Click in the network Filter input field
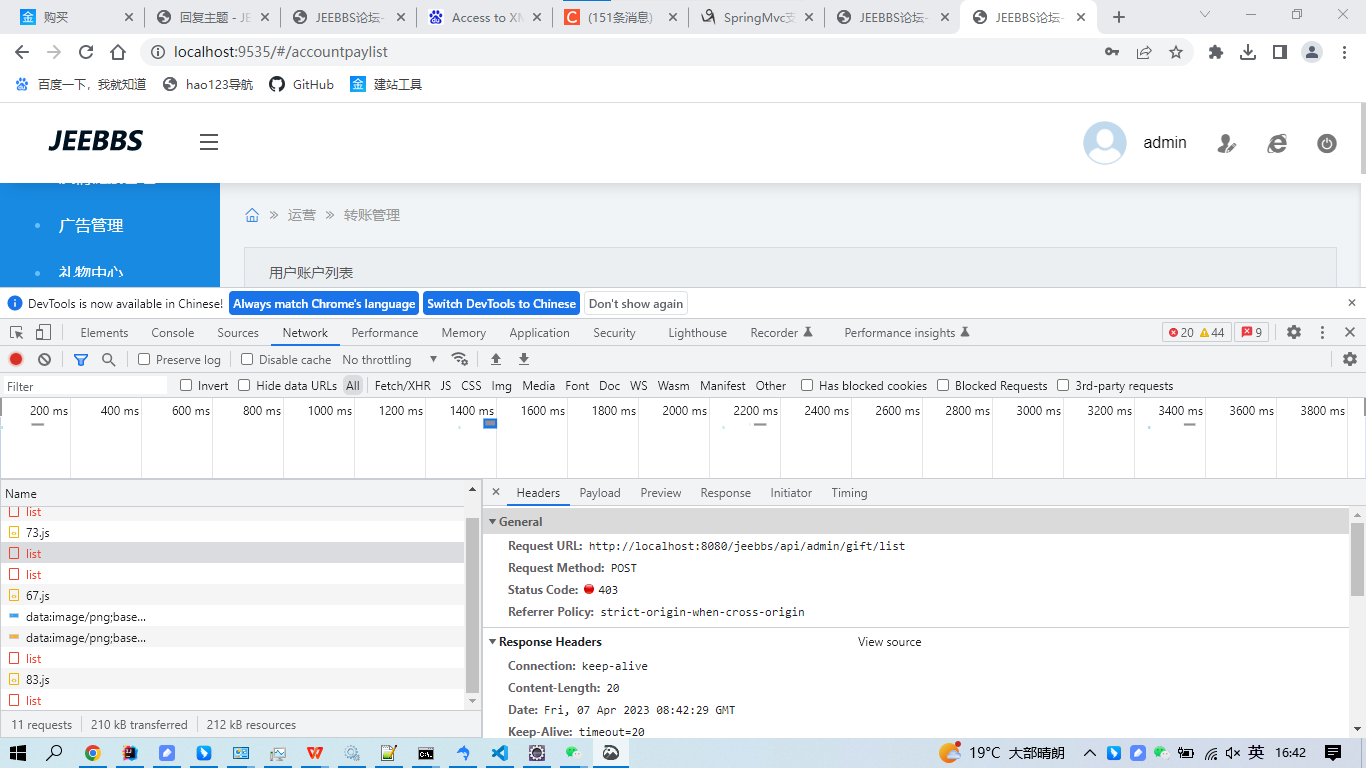Image resolution: width=1366 pixels, height=768 pixels. [x=85, y=386]
